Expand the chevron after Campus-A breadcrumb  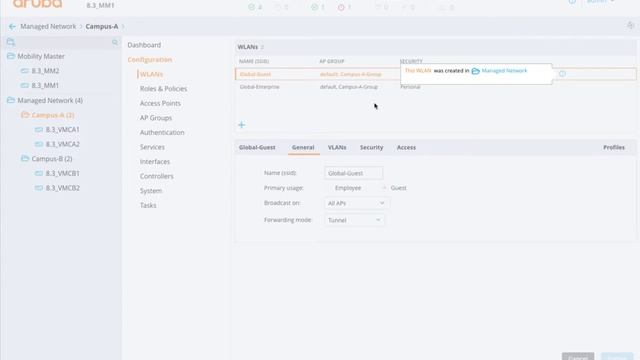[123, 27]
